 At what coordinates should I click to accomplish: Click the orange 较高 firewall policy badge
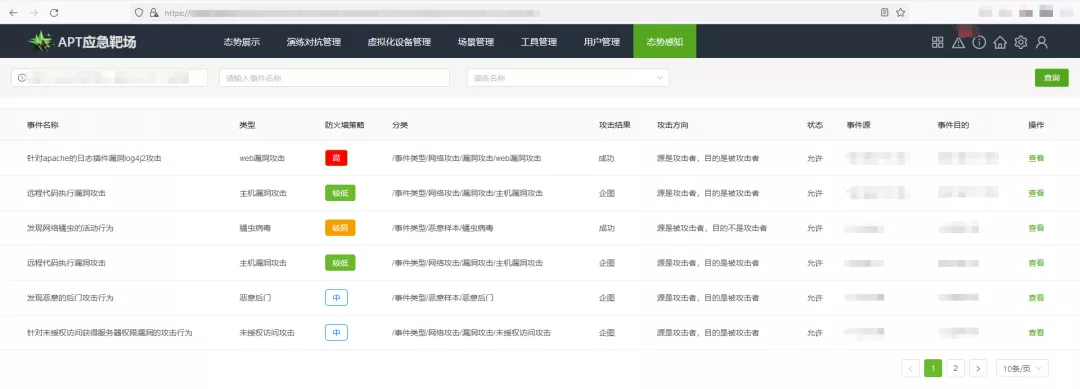[x=340, y=228]
